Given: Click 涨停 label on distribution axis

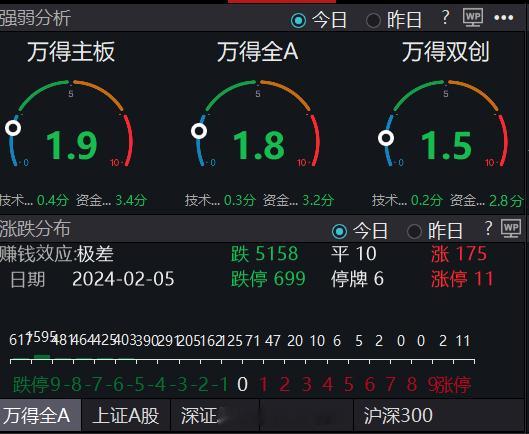Looking at the screenshot, I should (453, 384).
